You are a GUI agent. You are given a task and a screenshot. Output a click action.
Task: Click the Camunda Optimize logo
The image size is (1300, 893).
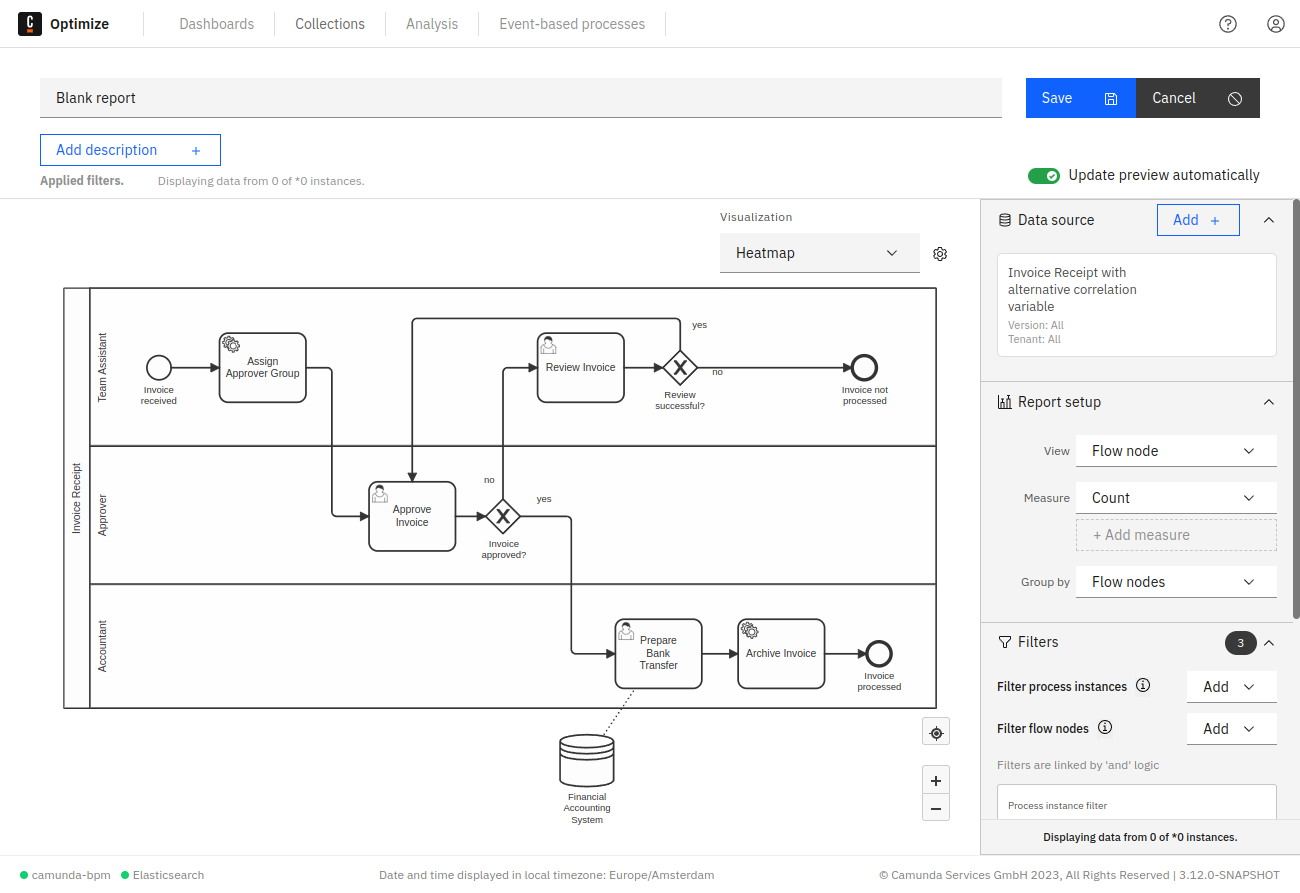click(30, 23)
